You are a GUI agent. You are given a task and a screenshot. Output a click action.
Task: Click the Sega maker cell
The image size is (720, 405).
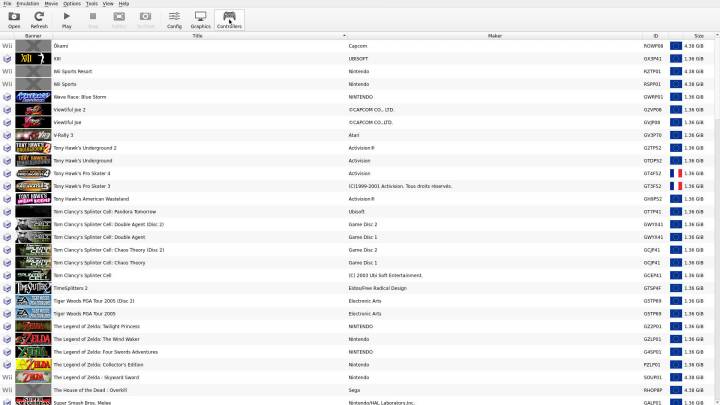click(354, 390)
